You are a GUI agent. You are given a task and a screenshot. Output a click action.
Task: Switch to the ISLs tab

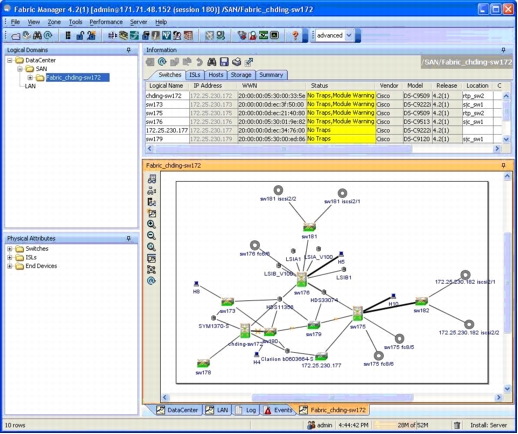pos(195,75)
